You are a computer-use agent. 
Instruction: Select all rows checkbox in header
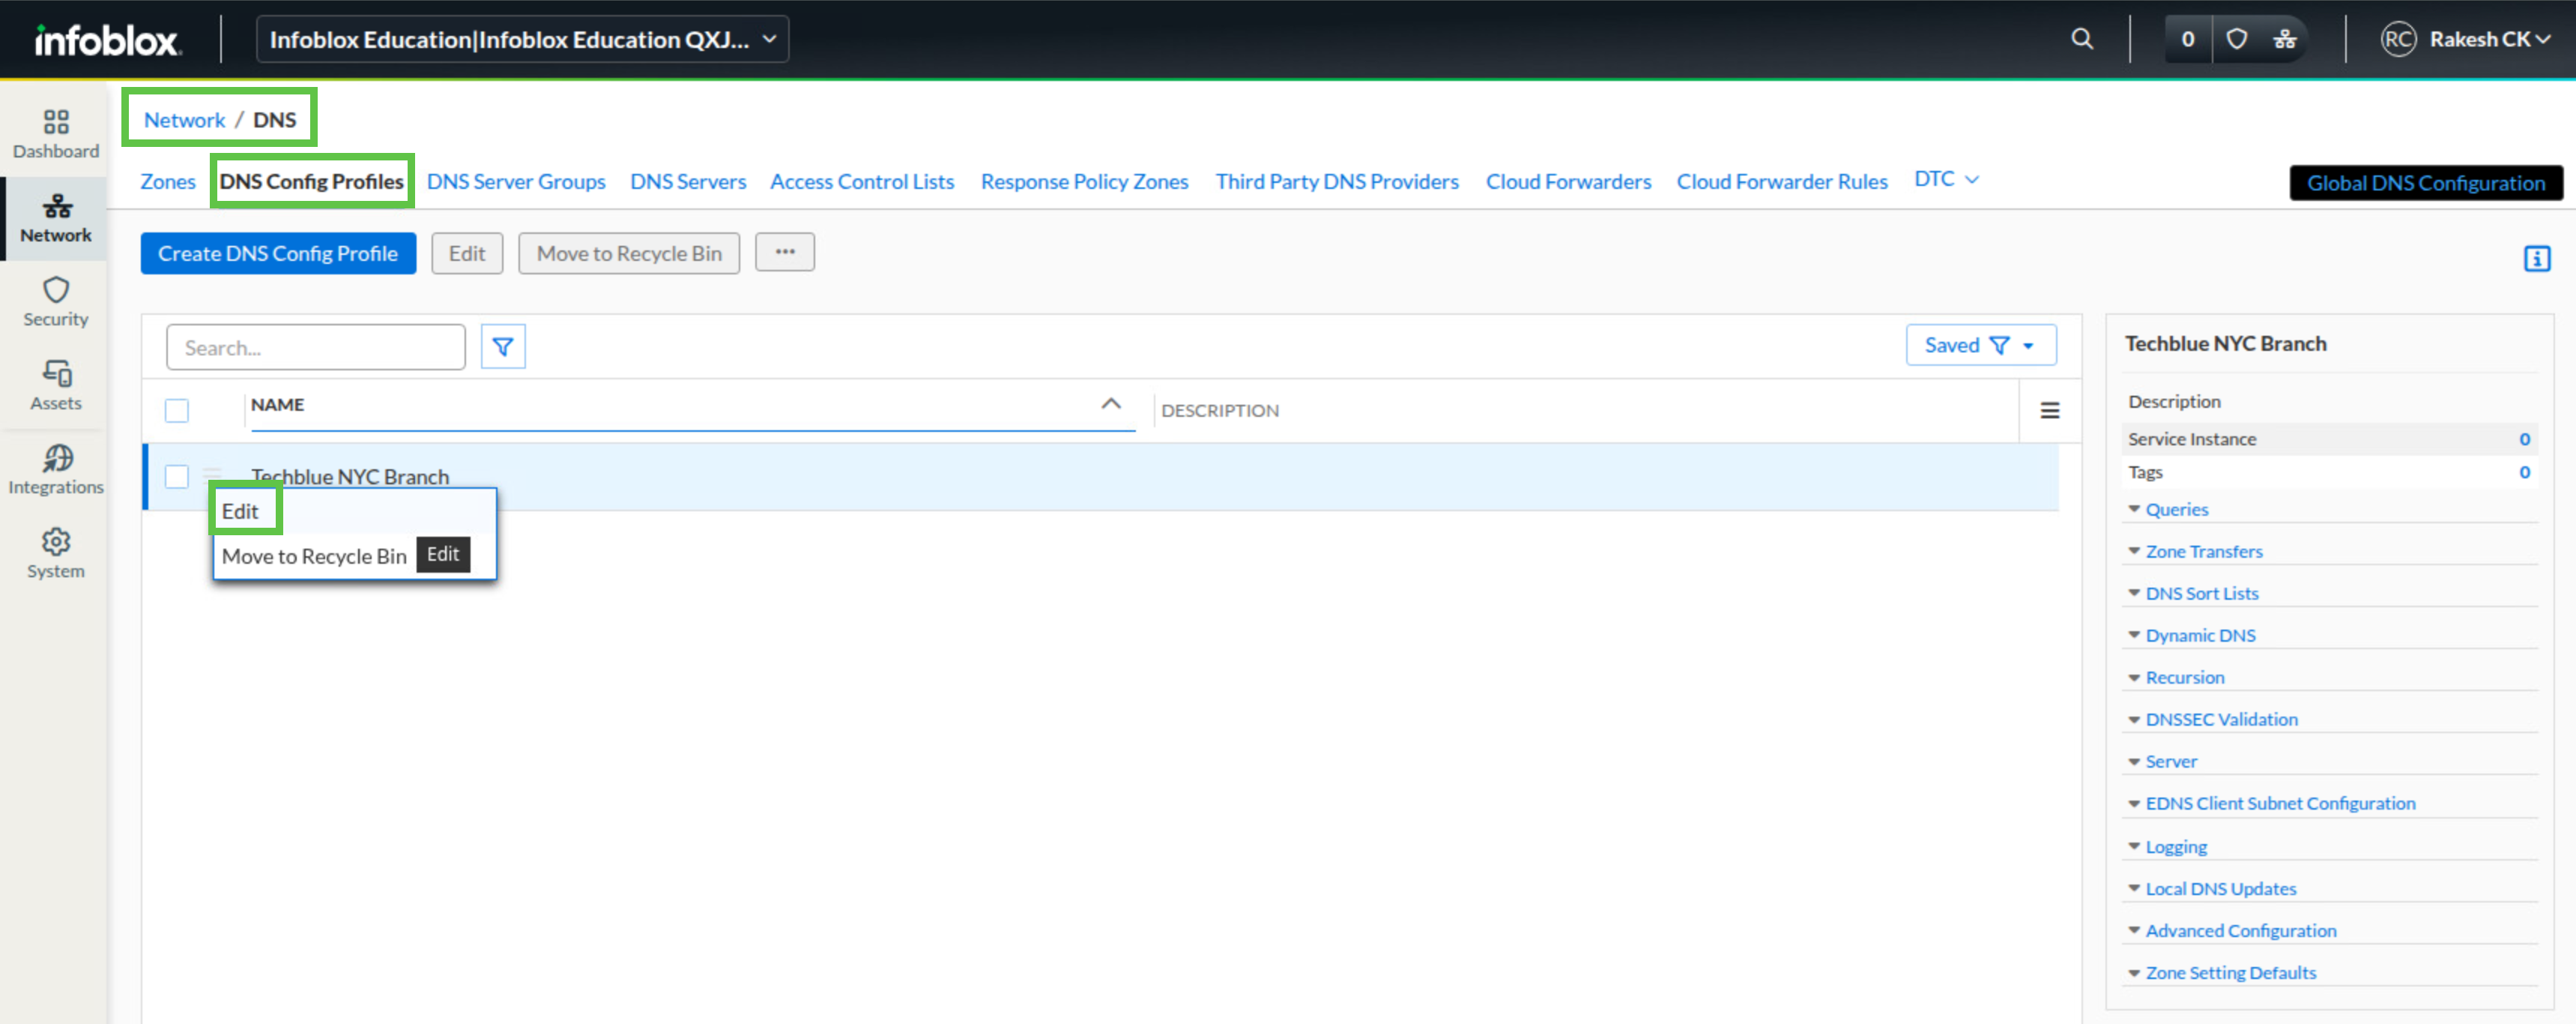177,410
